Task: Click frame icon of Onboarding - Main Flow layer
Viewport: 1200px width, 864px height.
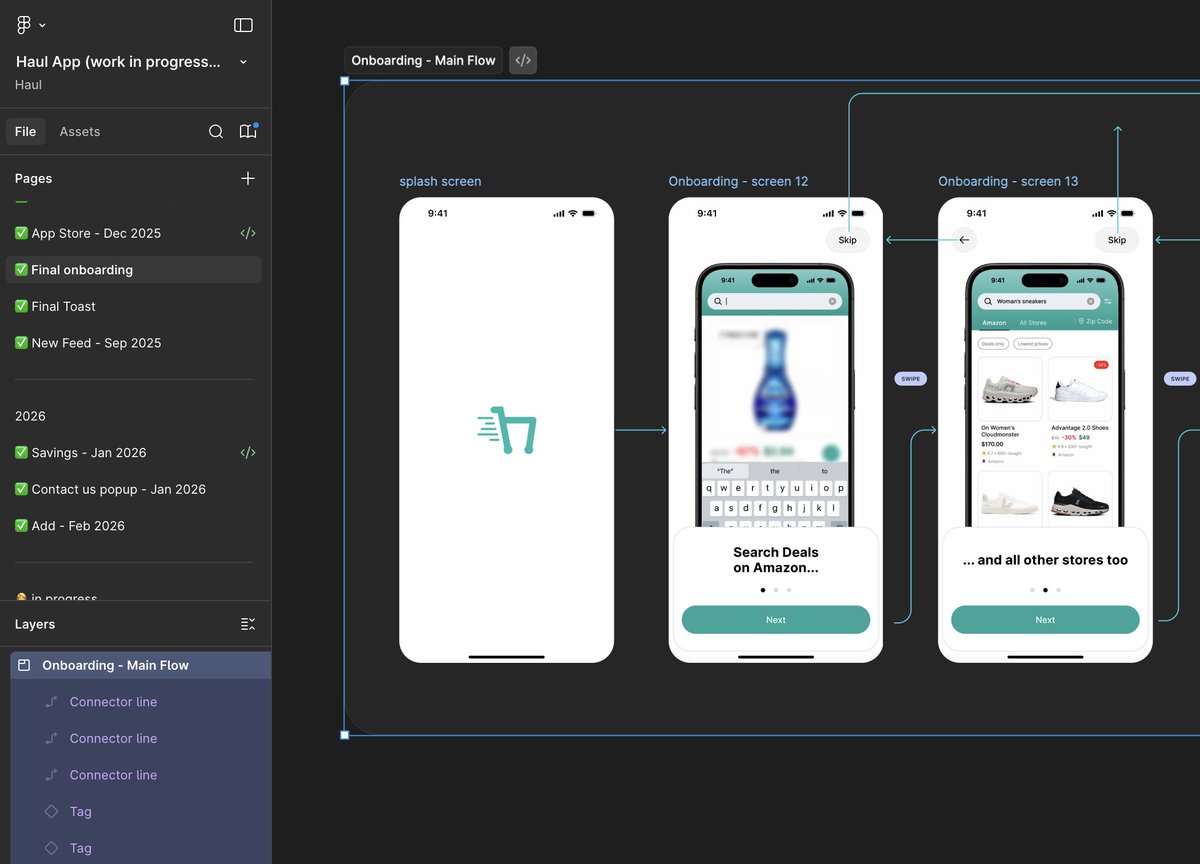Action: [x=25, y=665]
